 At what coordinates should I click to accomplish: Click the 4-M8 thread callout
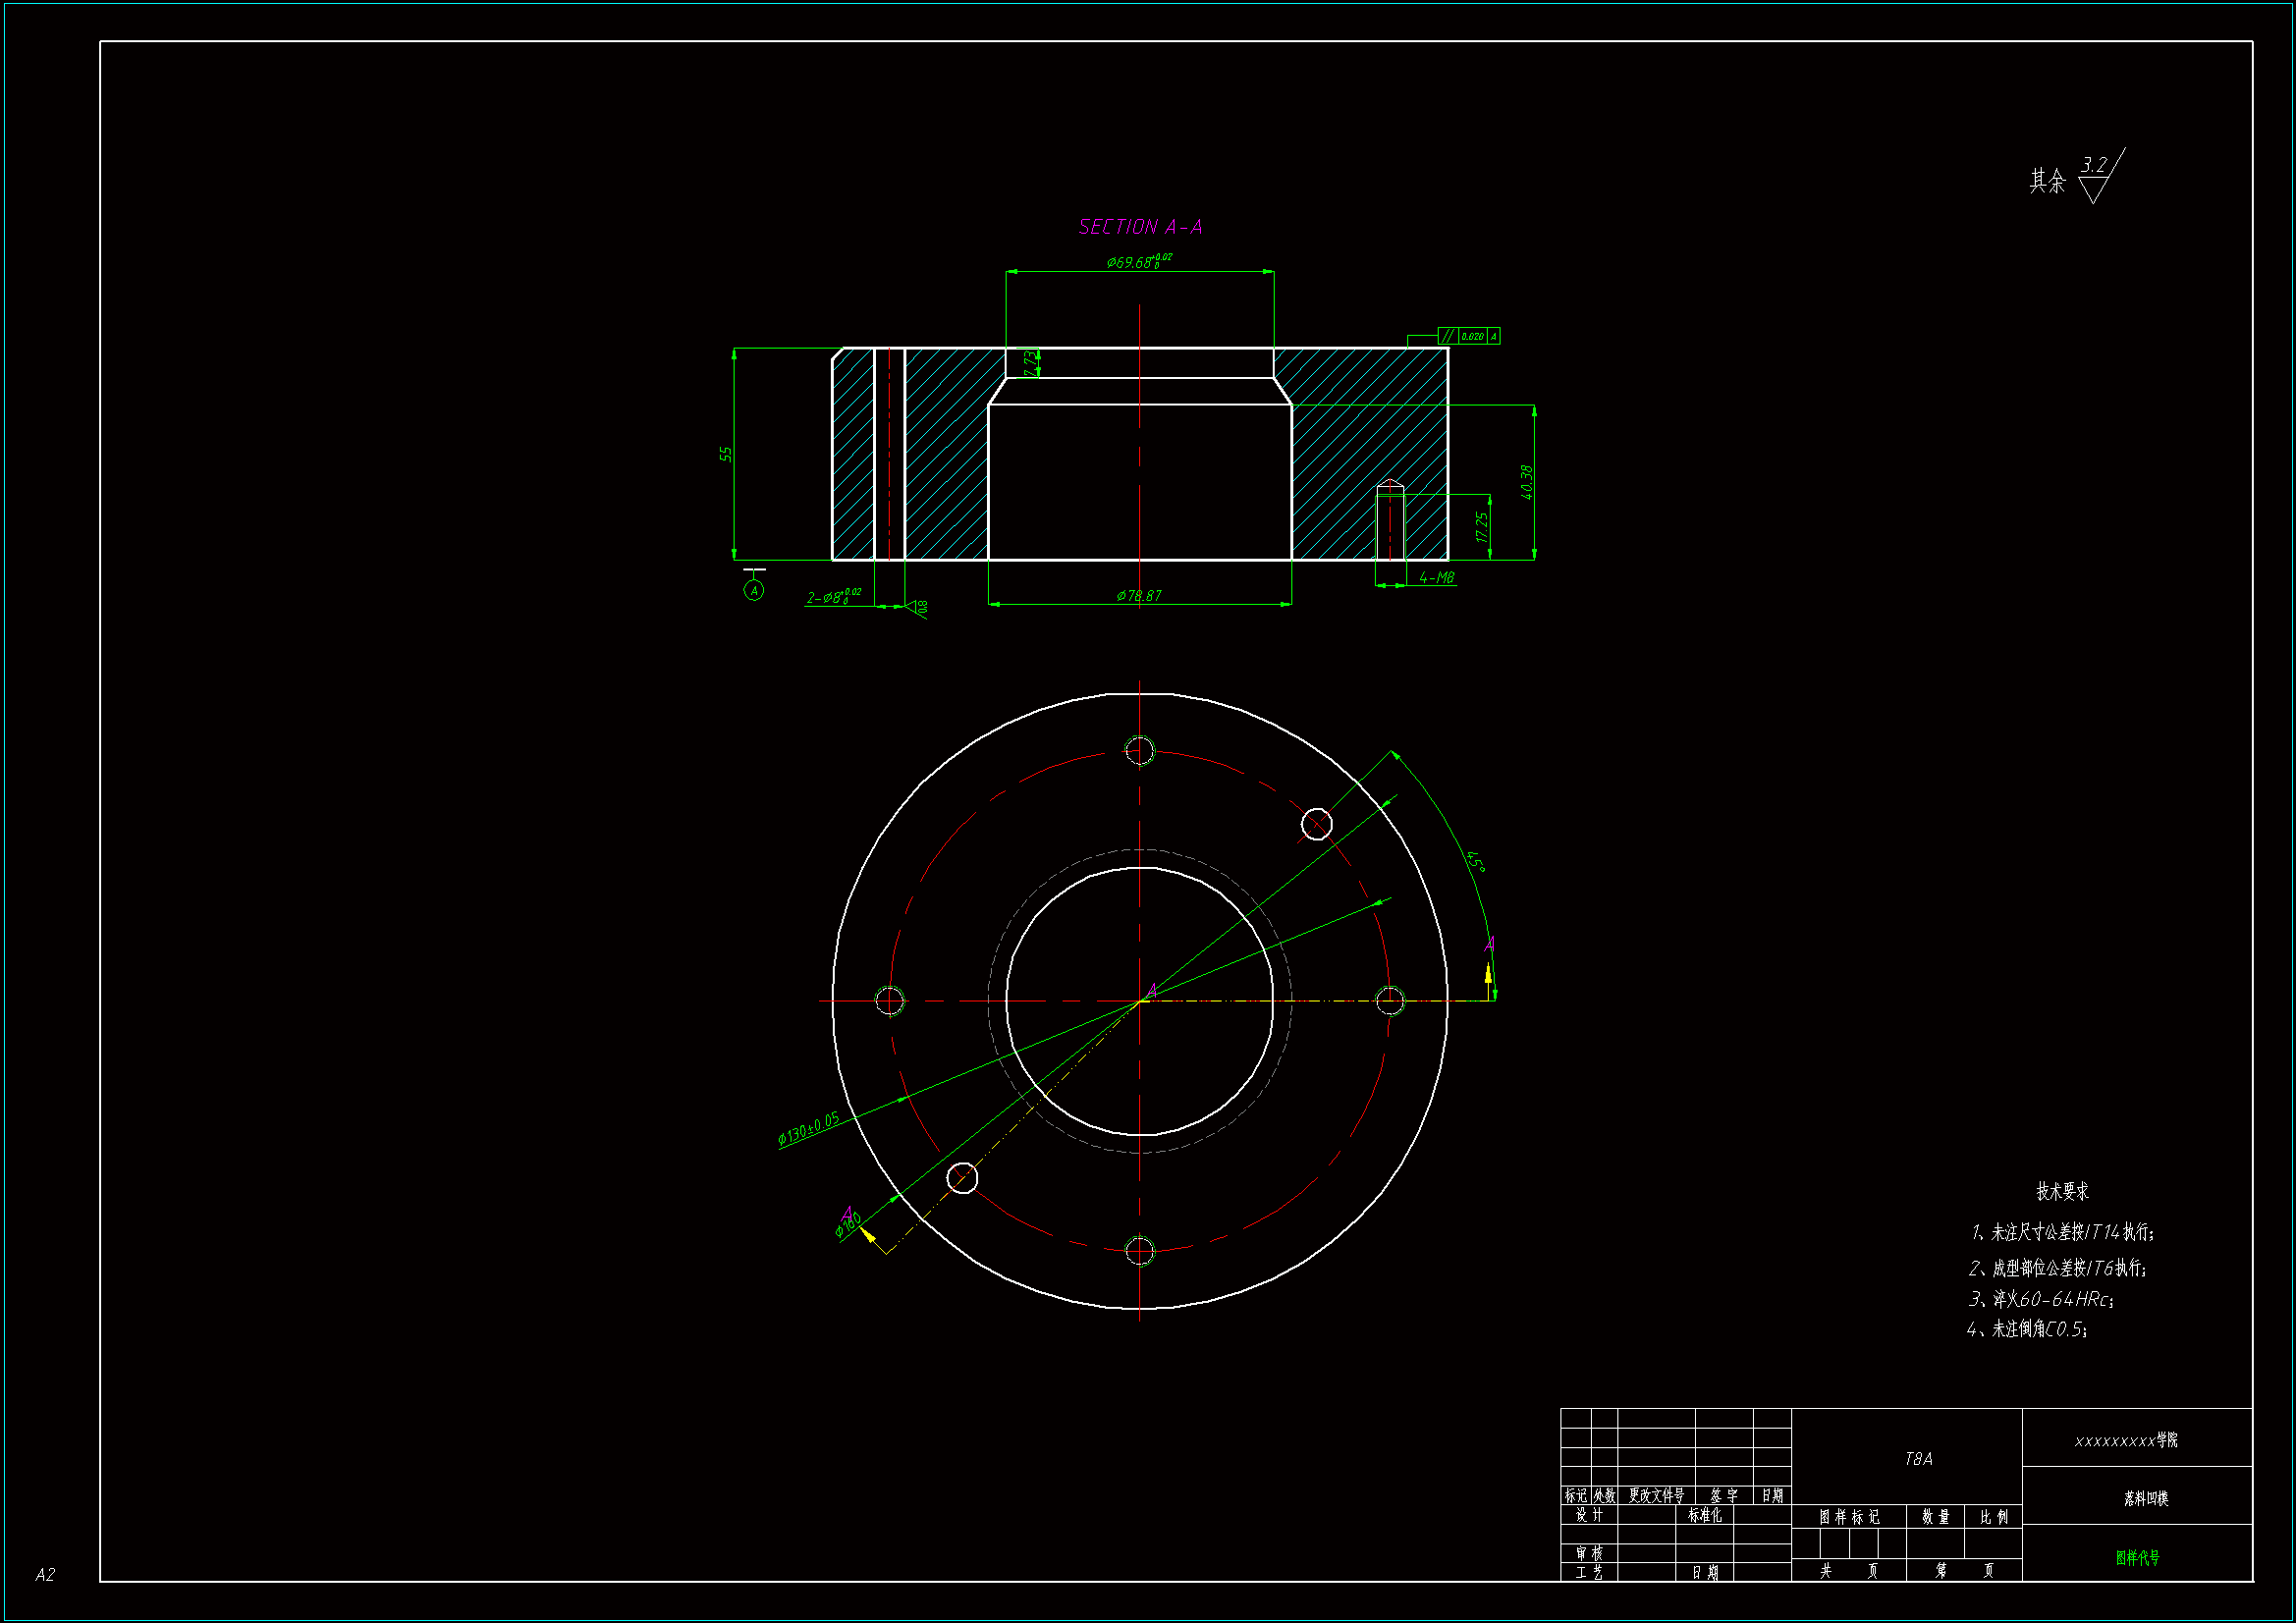1436,578
